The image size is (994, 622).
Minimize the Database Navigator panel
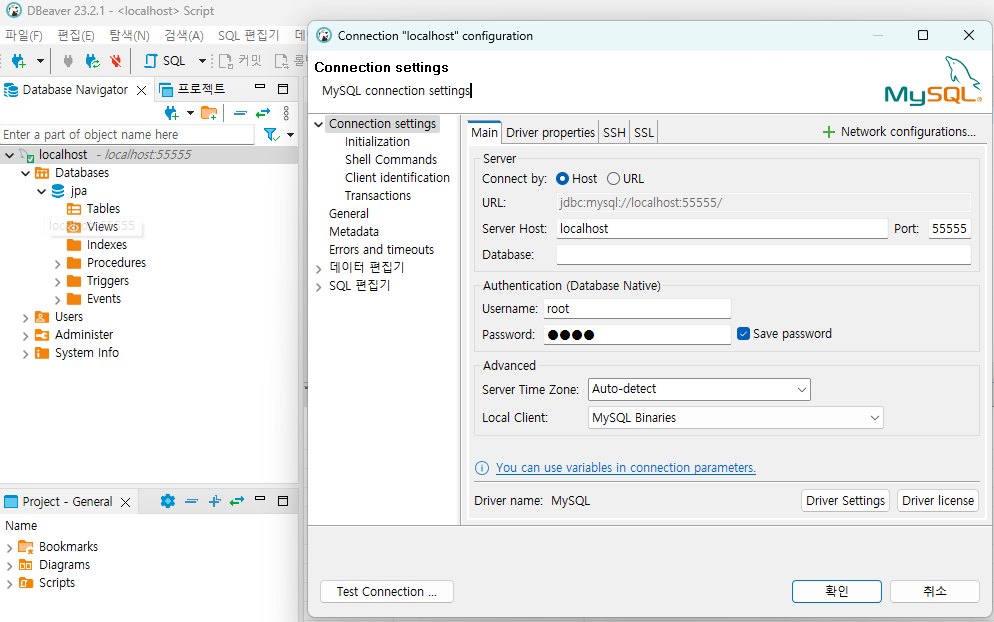260,87
